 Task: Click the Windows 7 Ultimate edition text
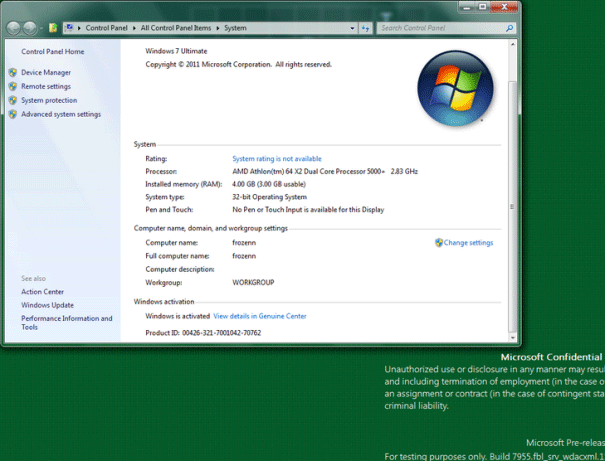tap(176, 51)
